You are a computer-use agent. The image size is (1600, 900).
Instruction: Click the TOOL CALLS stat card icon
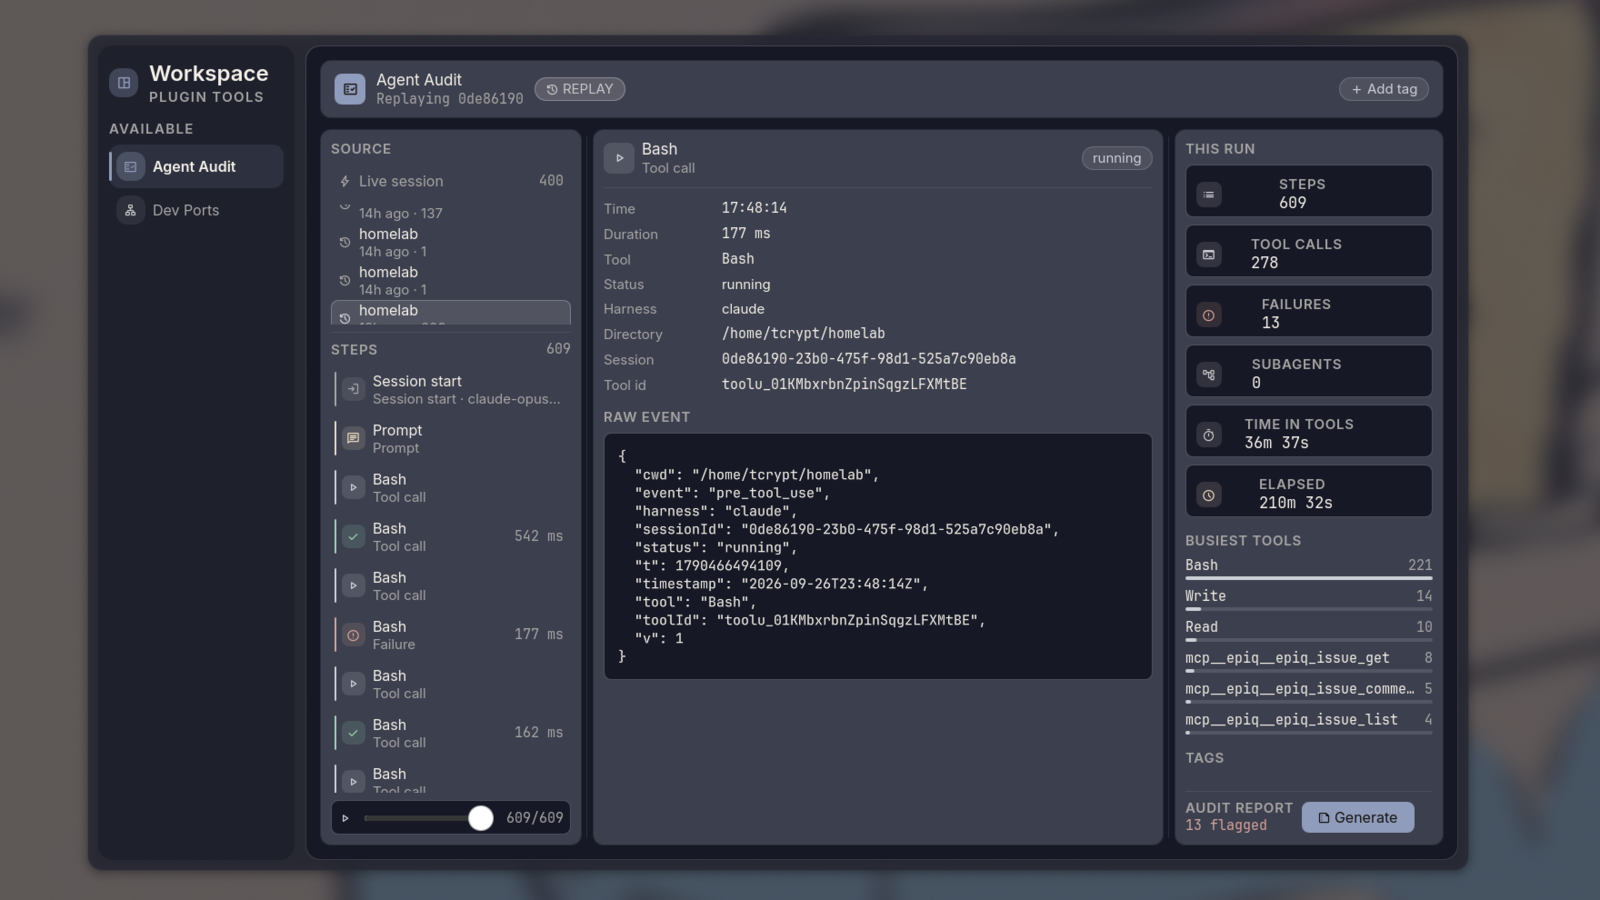click(1209, 255)
